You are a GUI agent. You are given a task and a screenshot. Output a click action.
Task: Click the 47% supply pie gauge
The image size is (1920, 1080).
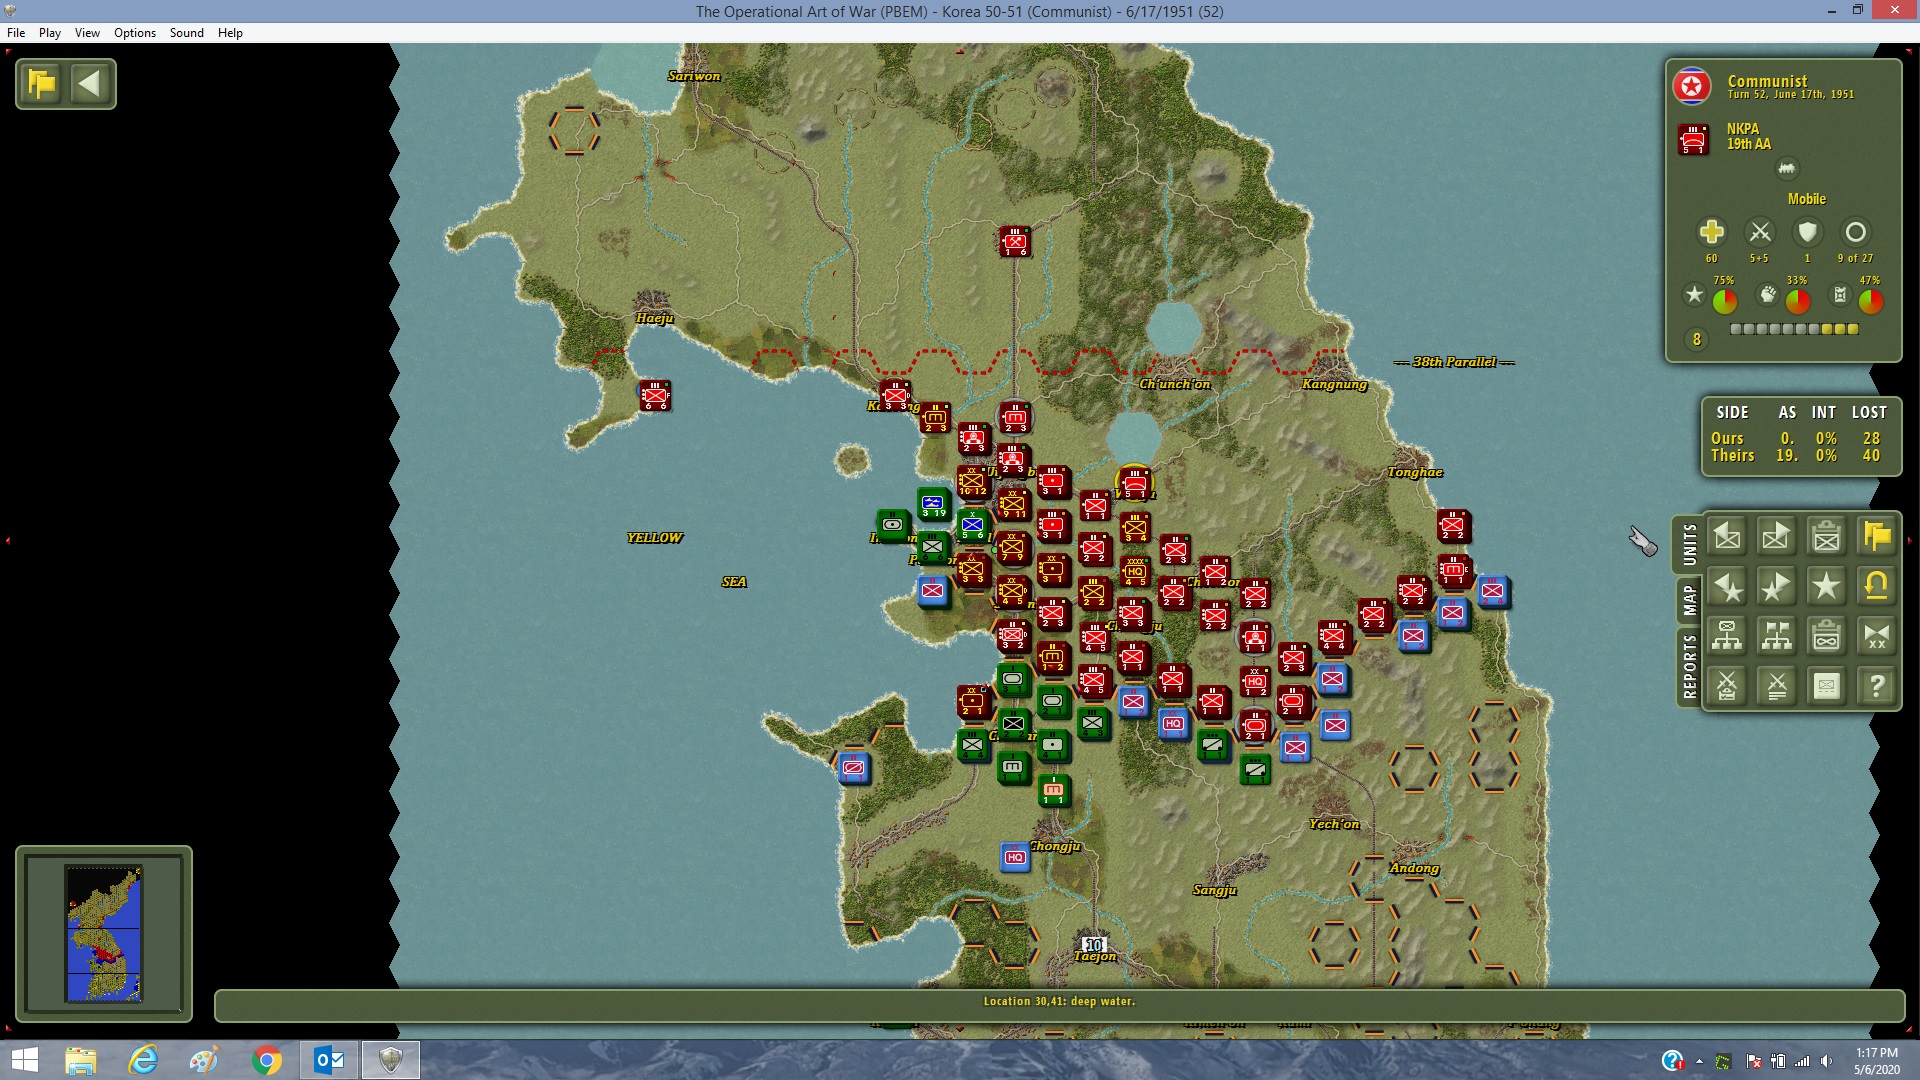(x=1871, y=300)
